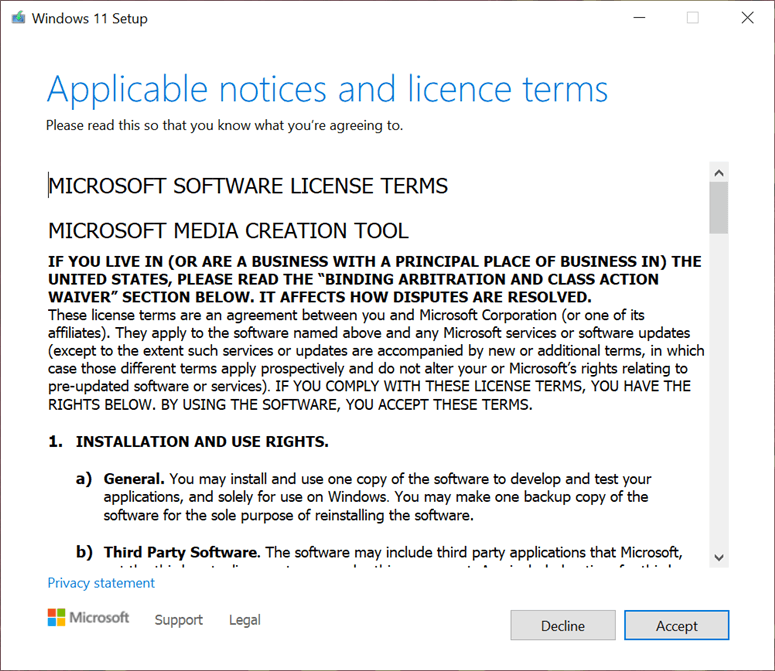The width and height of the screenshot is (775, 671).
Task: Open the Support link
Action: coord(178,620)
